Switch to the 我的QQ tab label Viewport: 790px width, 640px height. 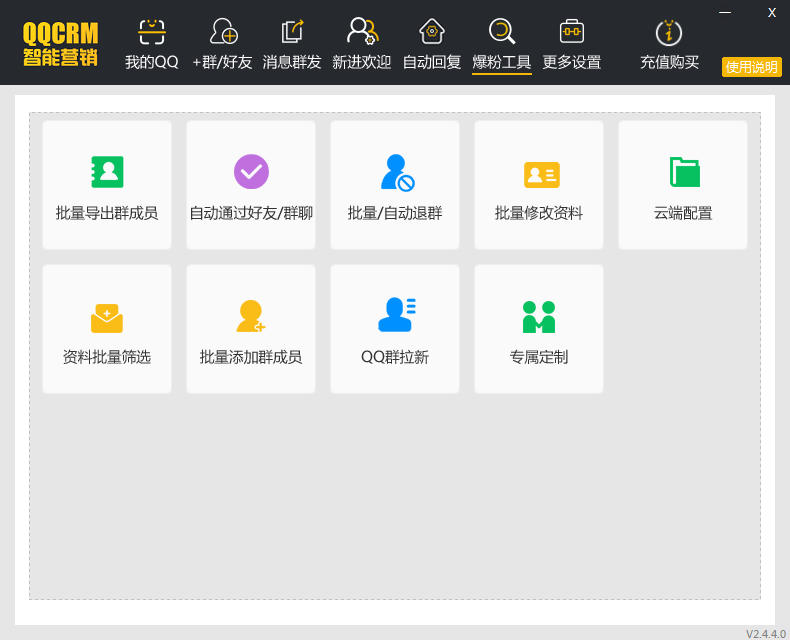click(x=152, y=62)
